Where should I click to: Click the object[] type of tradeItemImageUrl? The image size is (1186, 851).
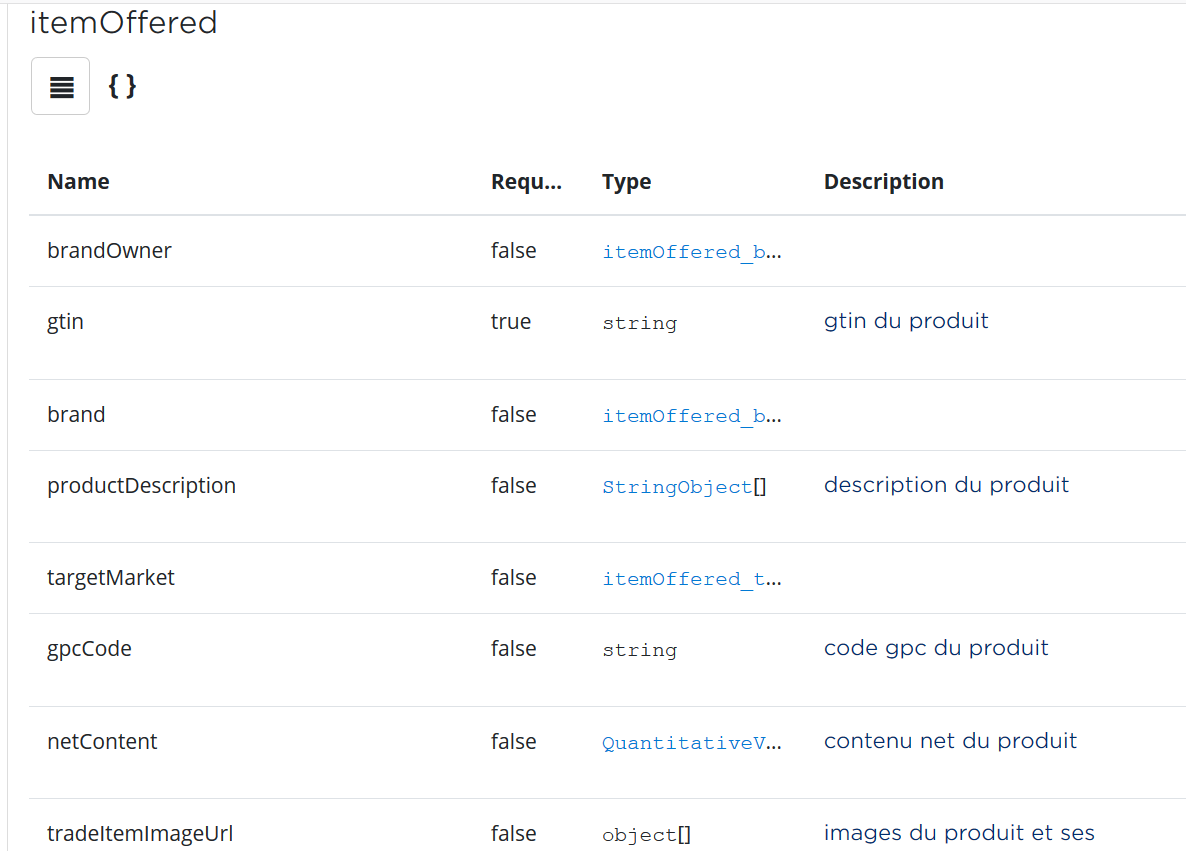click(x=646, y=835)
